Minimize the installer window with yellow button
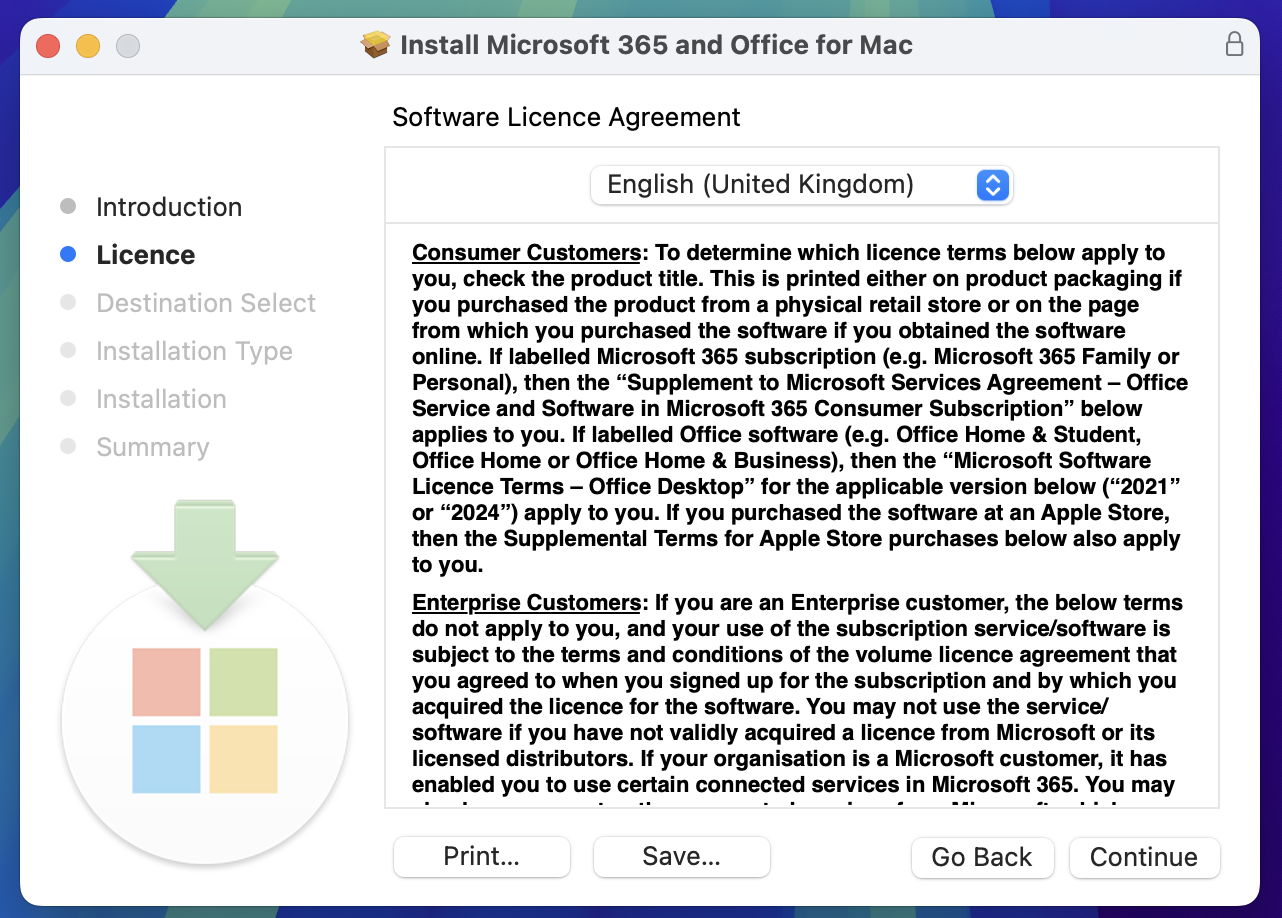The width and height of the screenshot is (1282, 918). tap(88, 46)
